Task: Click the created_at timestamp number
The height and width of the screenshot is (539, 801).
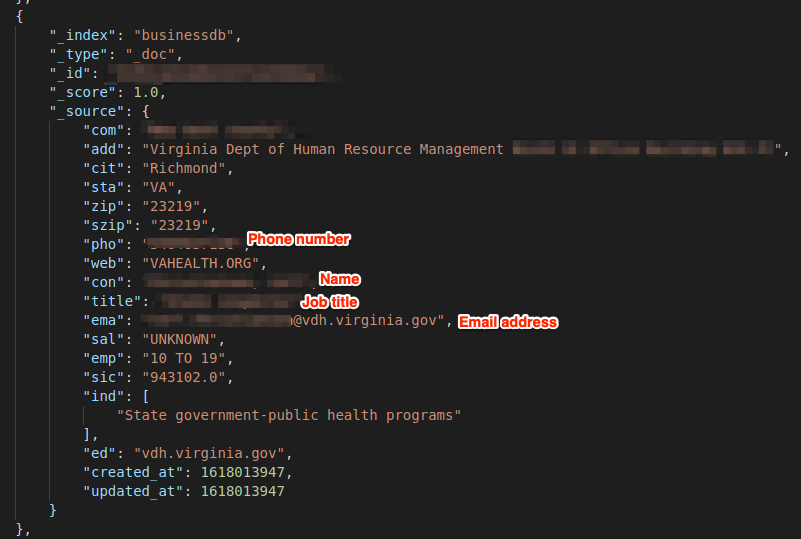Action: [x=243, y=472]
